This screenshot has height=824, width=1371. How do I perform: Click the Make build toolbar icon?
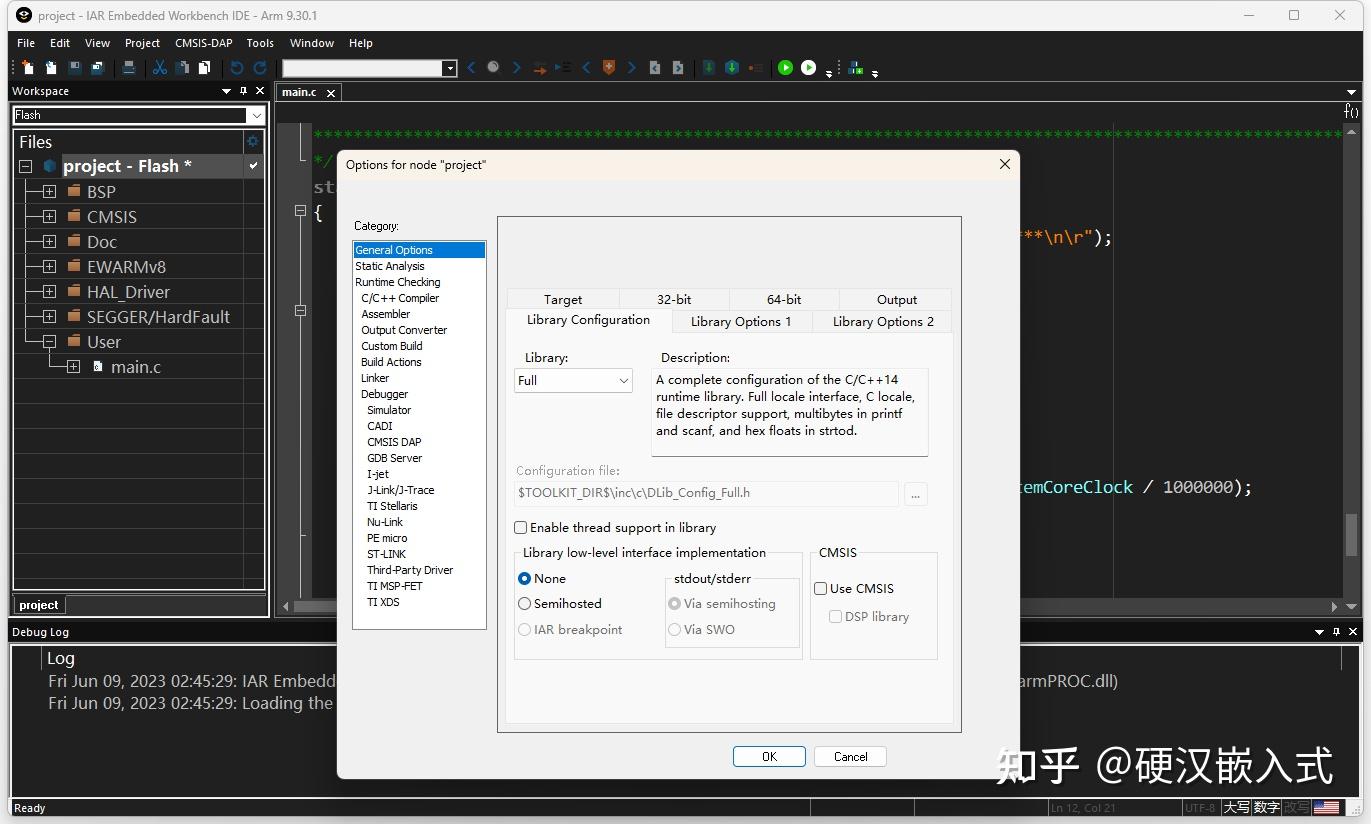pos(732,68)
